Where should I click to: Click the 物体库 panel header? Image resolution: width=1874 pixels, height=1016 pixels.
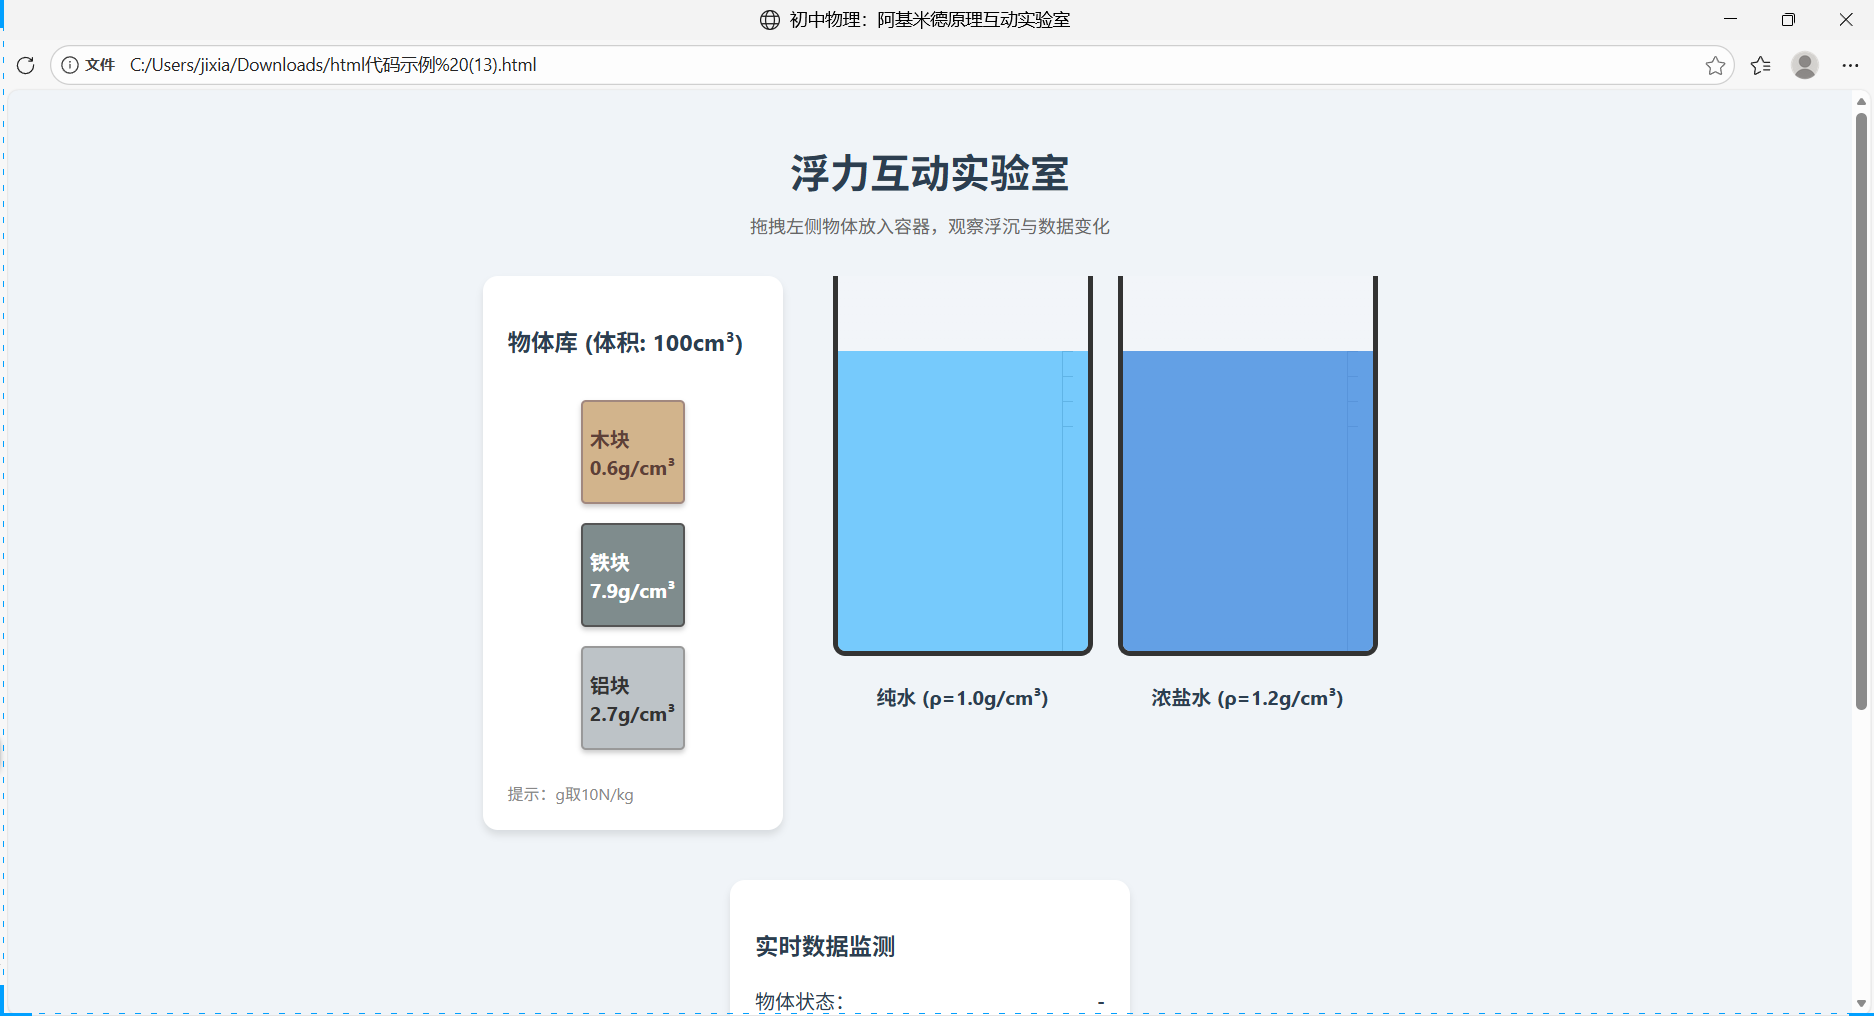click(623, 342)
